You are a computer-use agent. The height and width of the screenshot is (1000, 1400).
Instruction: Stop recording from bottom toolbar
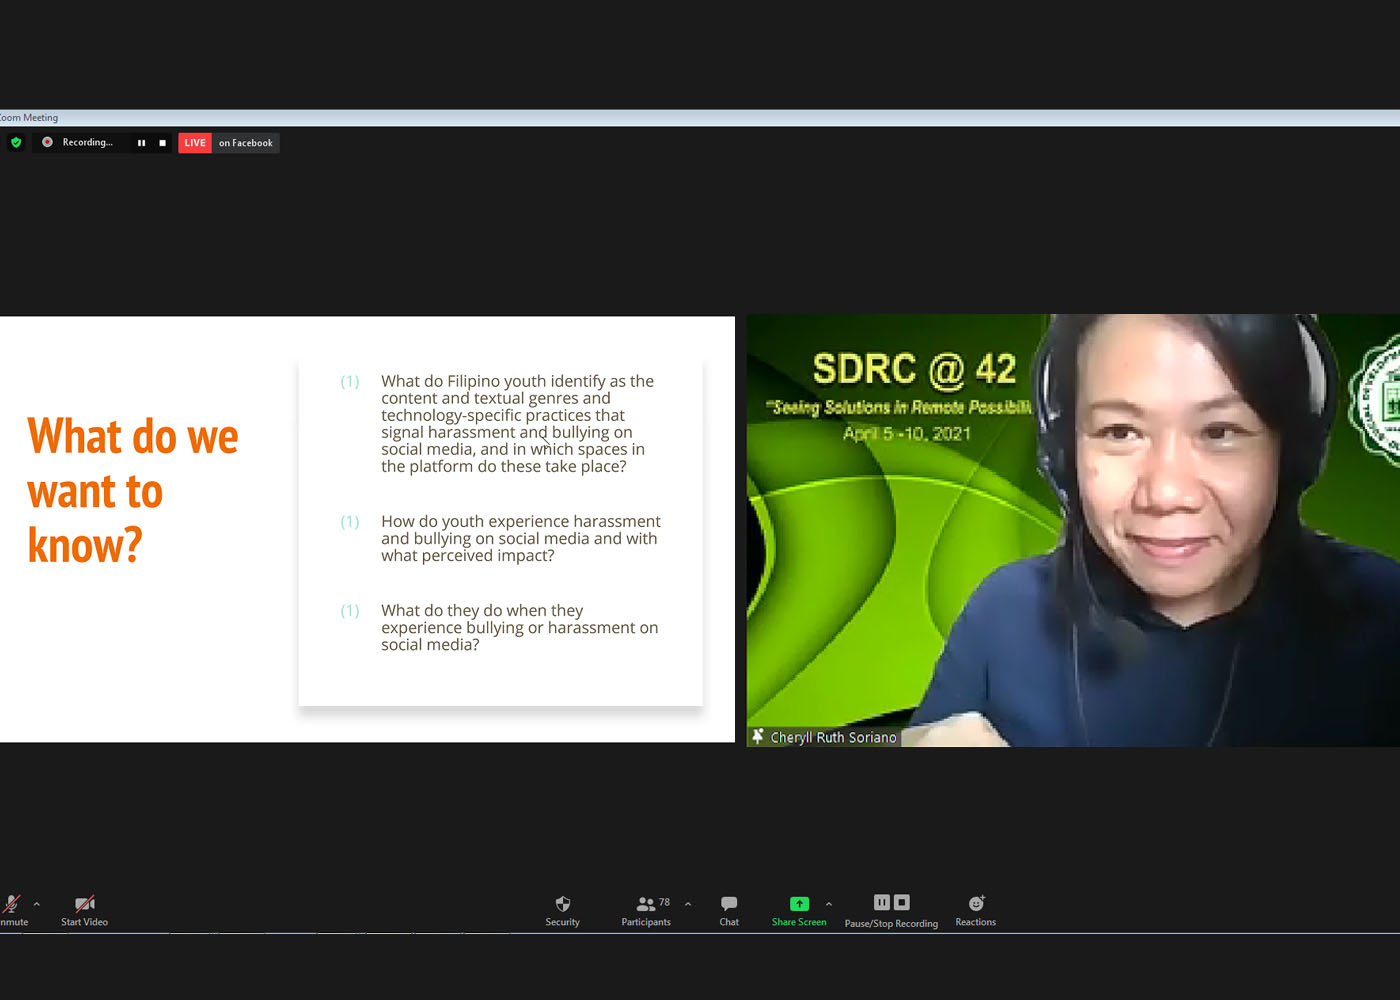[x=901, y=902]
